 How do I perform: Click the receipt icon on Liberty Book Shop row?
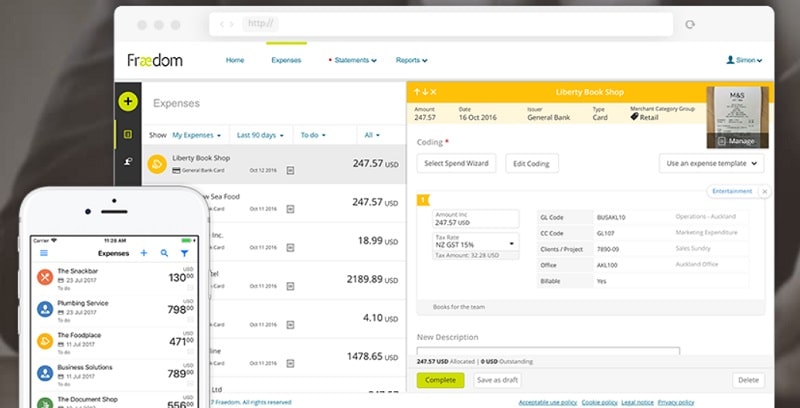click(290, 170)
